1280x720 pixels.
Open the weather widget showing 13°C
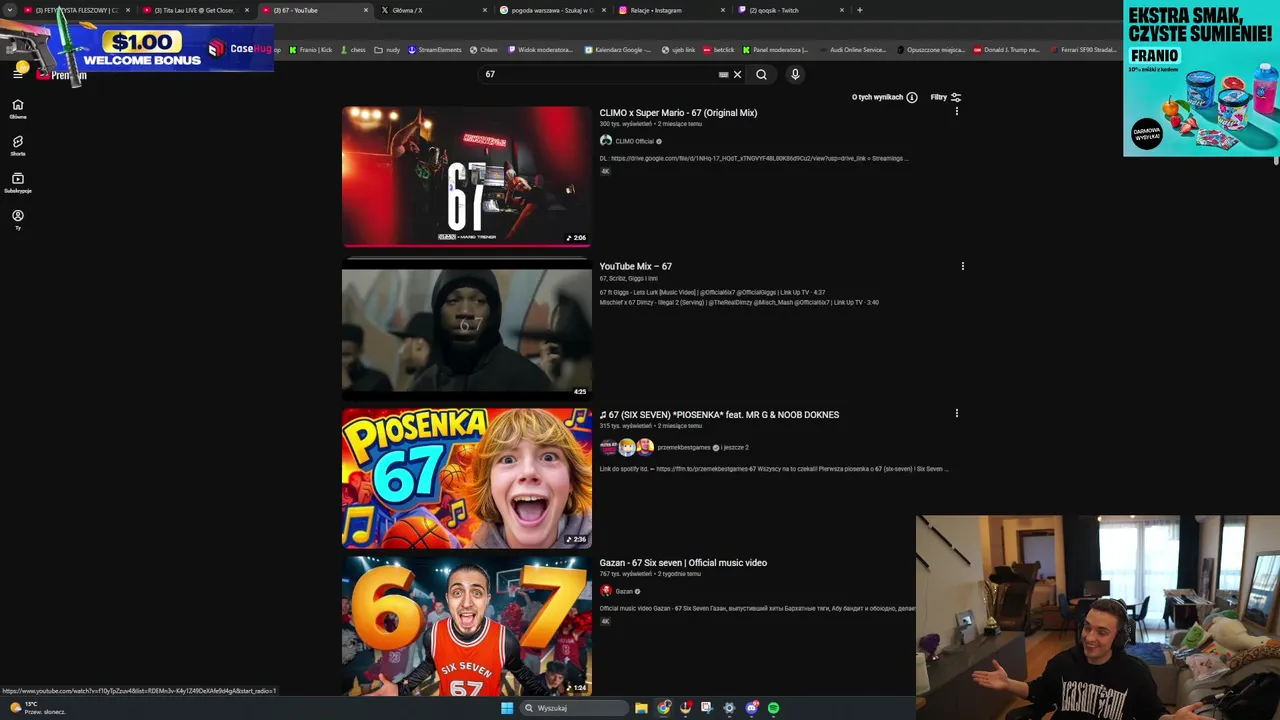38,708
